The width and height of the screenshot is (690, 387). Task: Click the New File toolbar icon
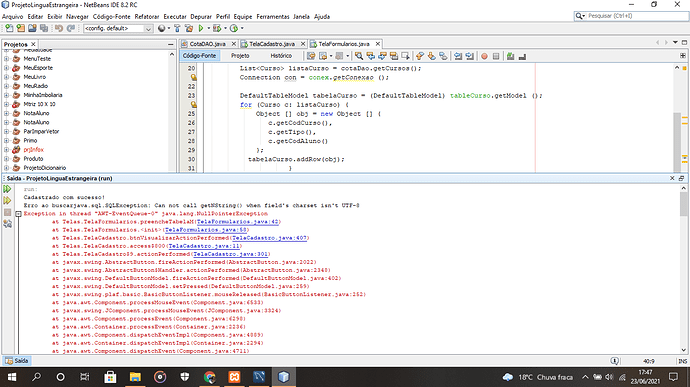tap(9, 28)
